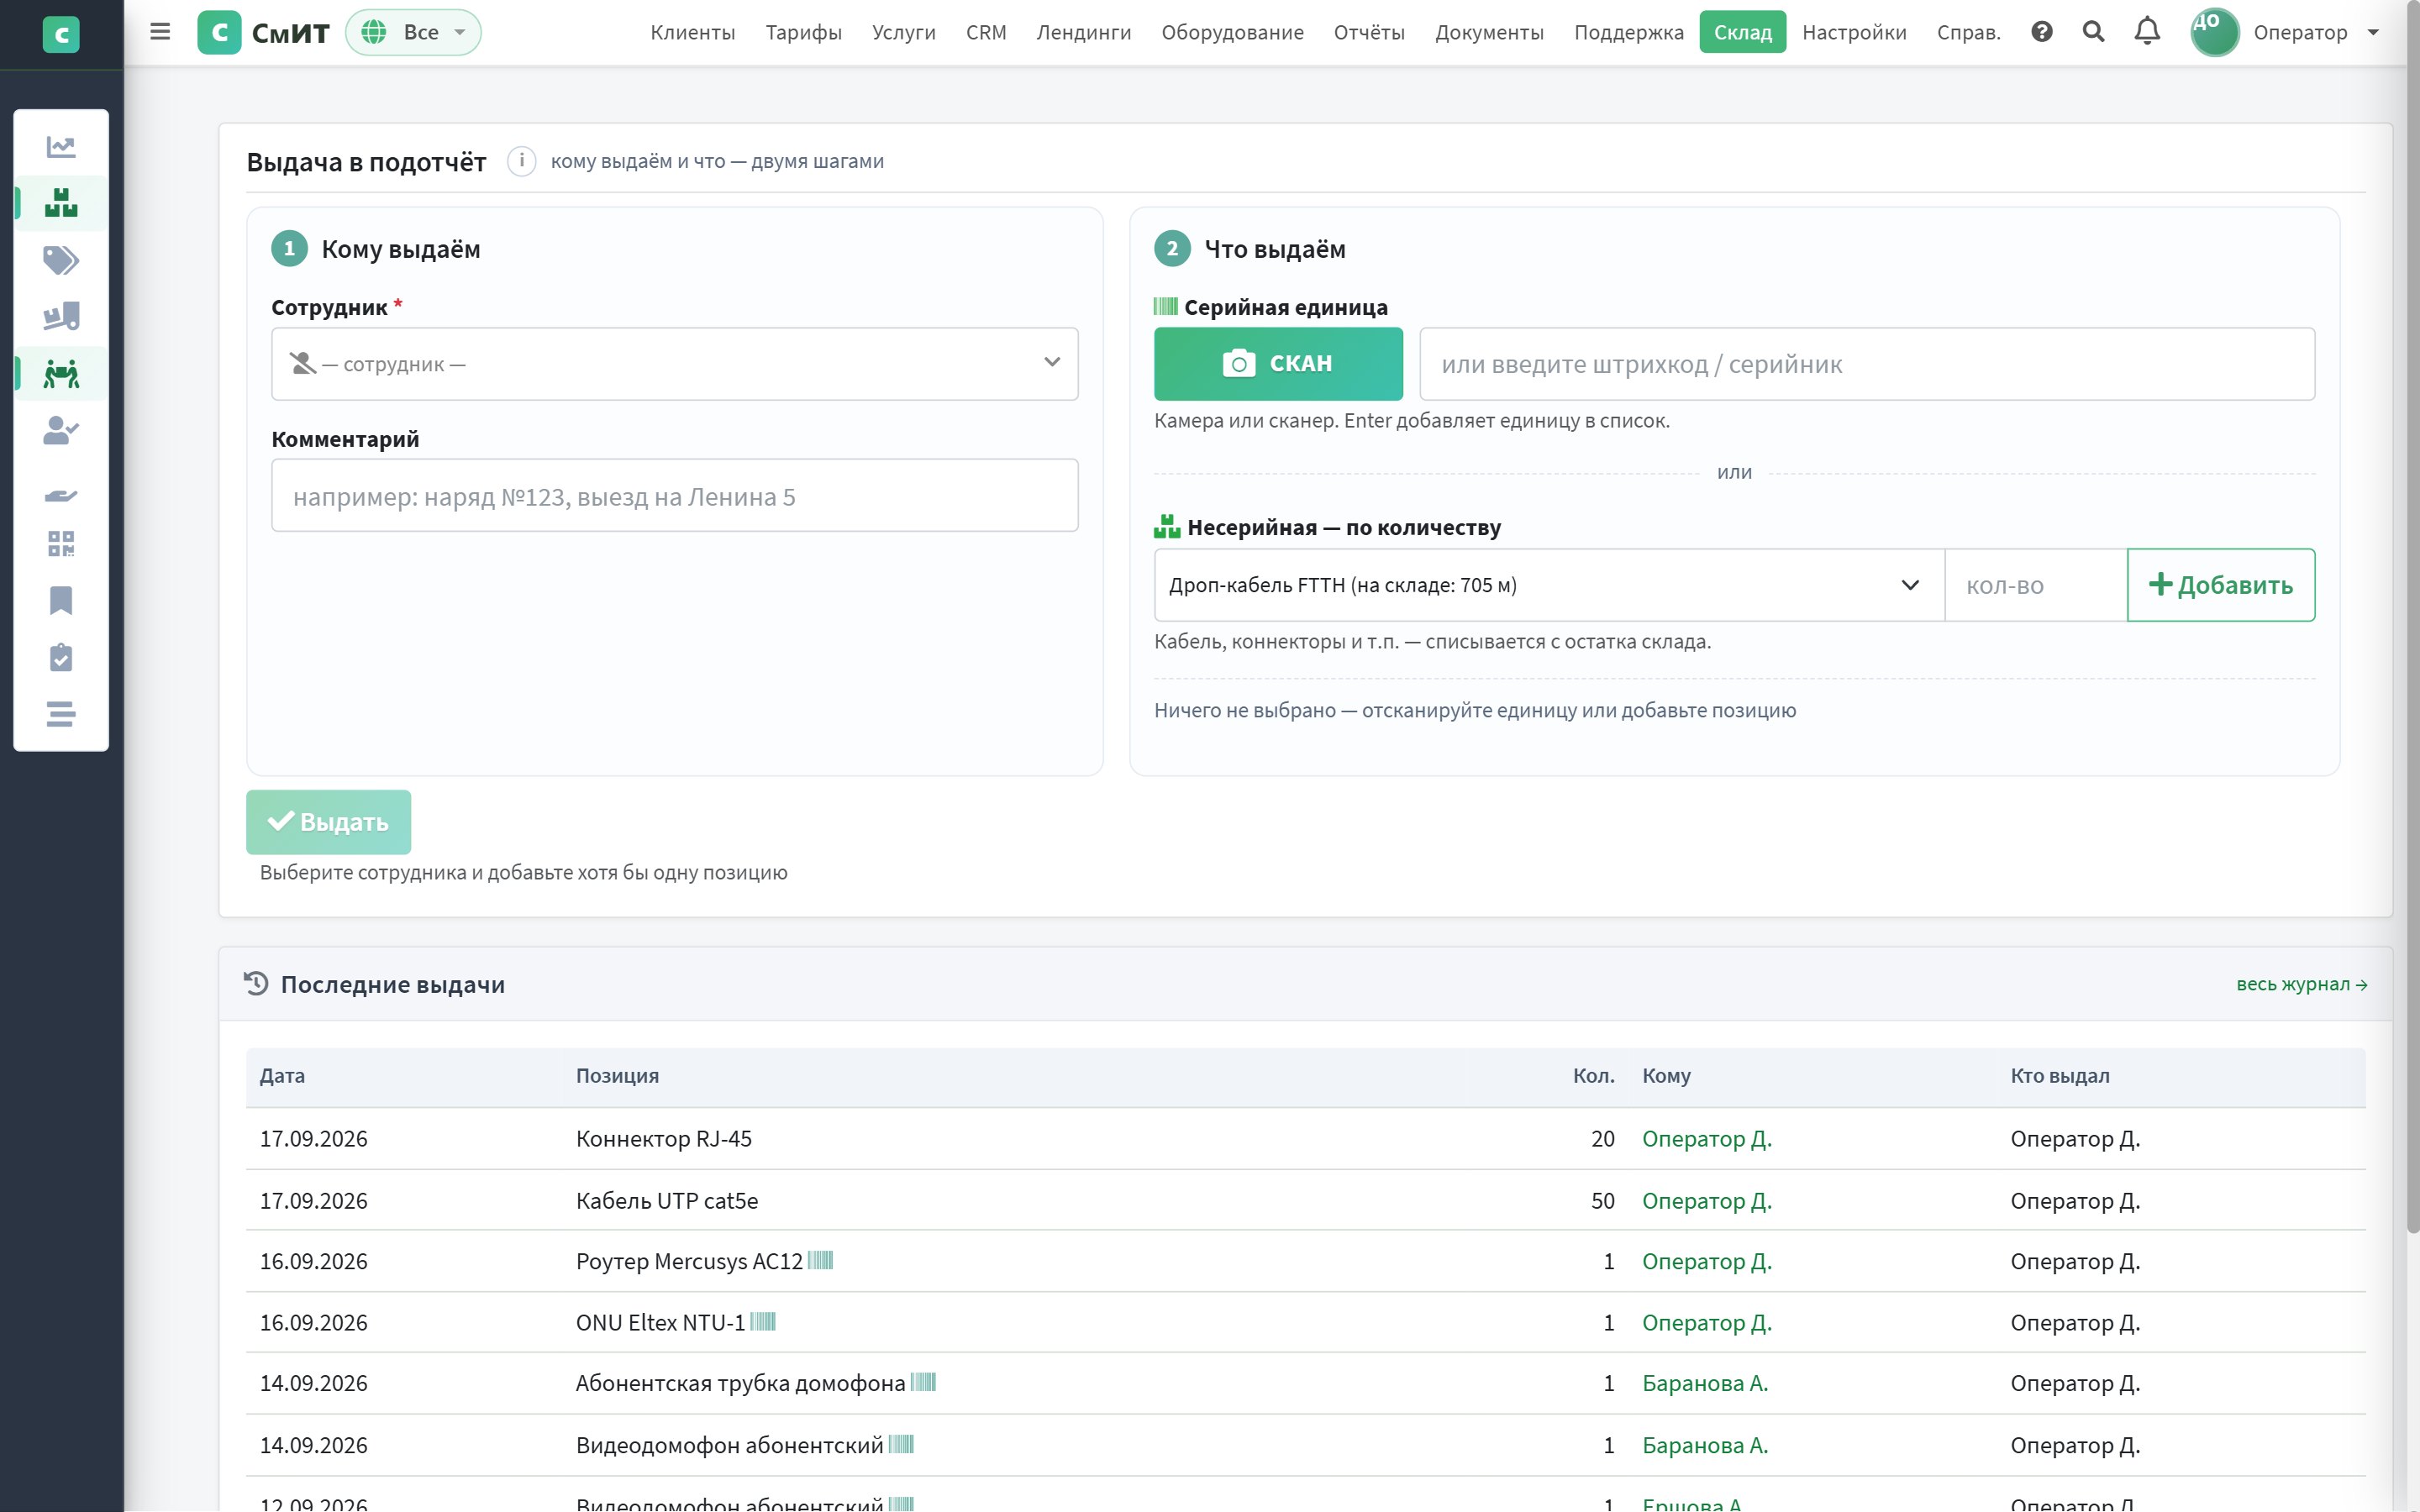
Task: Click the info icon near Выдача в подотчёт
Action: click(x=521, y=161)
